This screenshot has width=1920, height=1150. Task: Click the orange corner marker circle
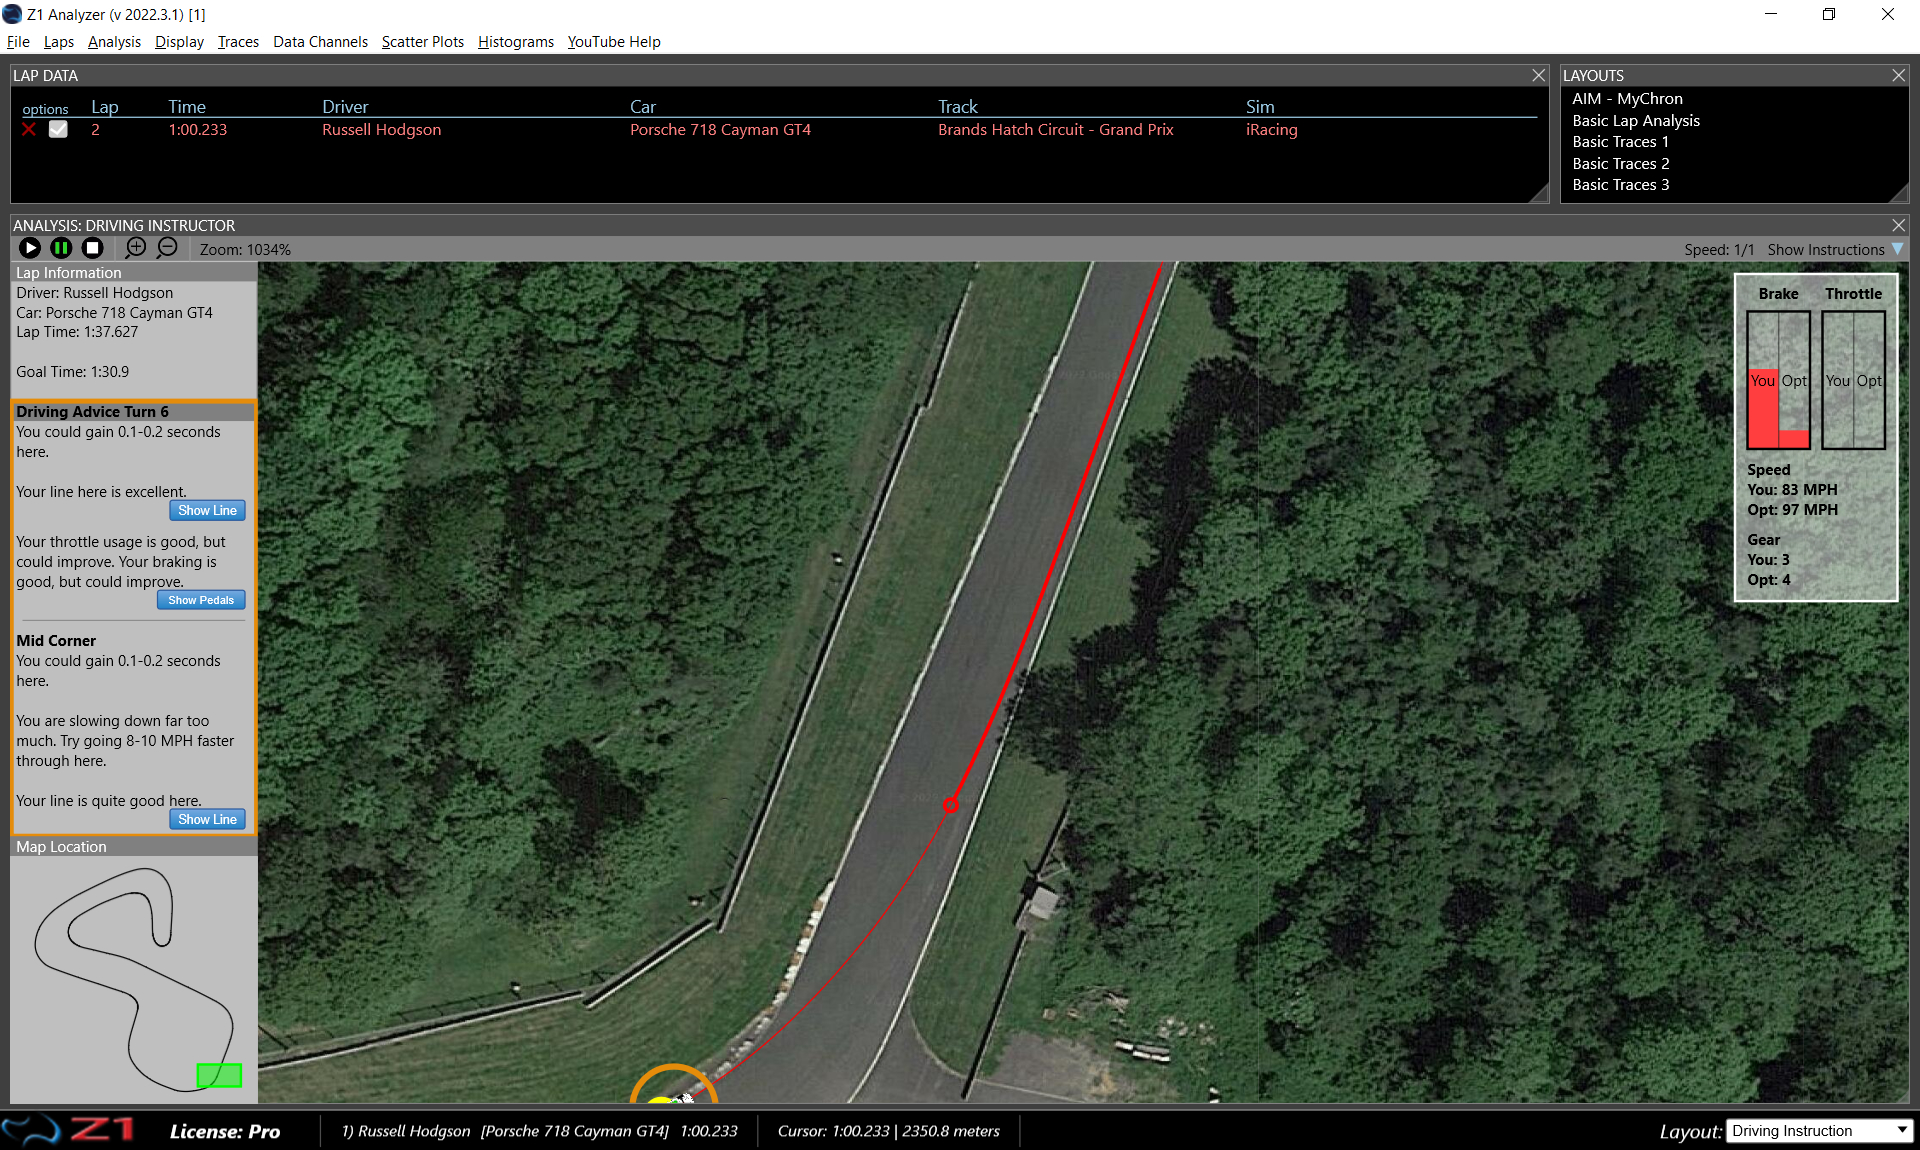coord(673,1084)
